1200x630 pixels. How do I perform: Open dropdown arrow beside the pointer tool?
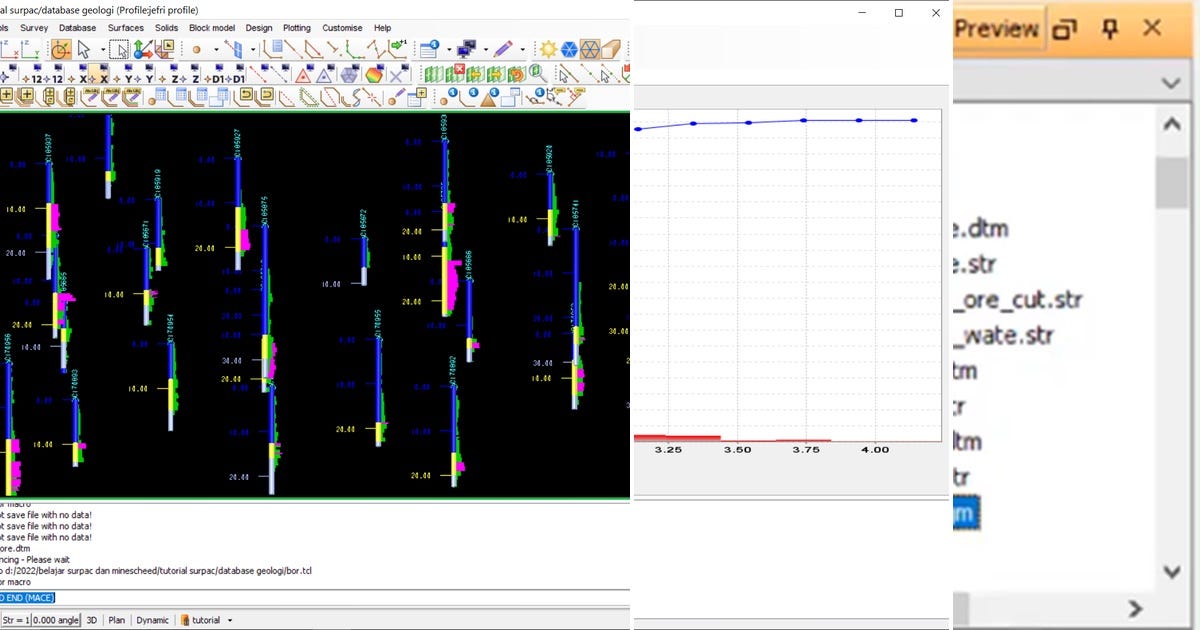pyautogui.click(x=102, y=50)
